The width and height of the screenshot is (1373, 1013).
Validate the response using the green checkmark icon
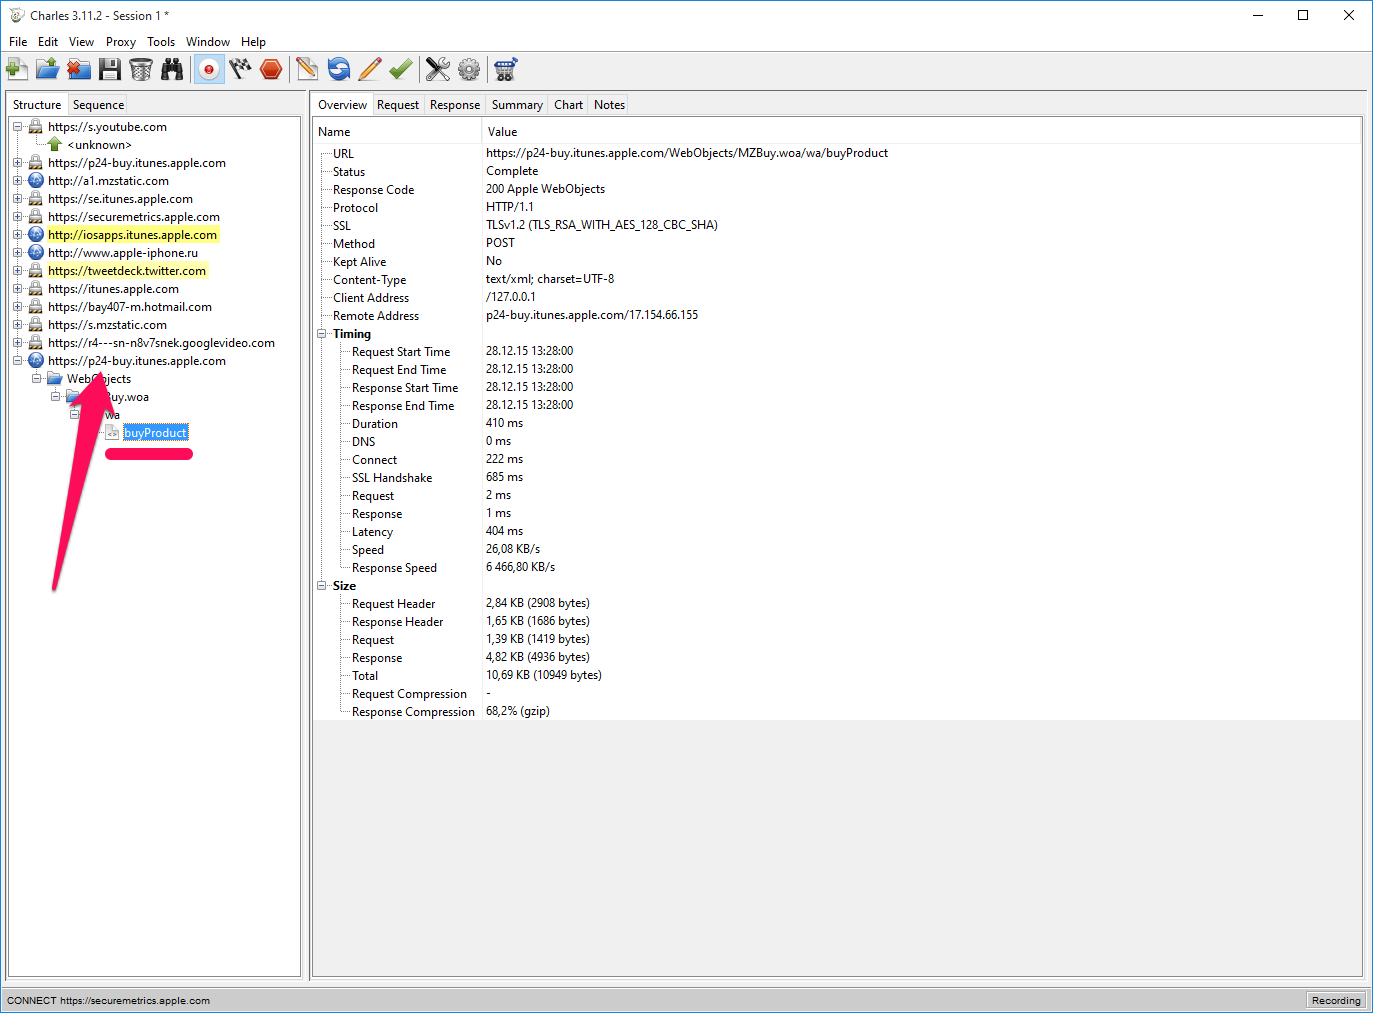click(x=401, y=69)
